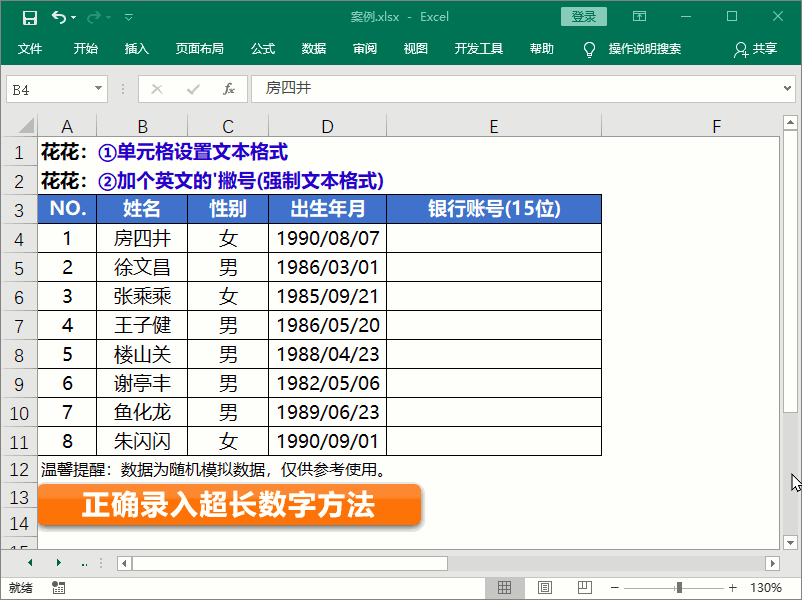
Task: Click the Redo arrow icon
Action: pyautogui.click(x=94, y=18)
